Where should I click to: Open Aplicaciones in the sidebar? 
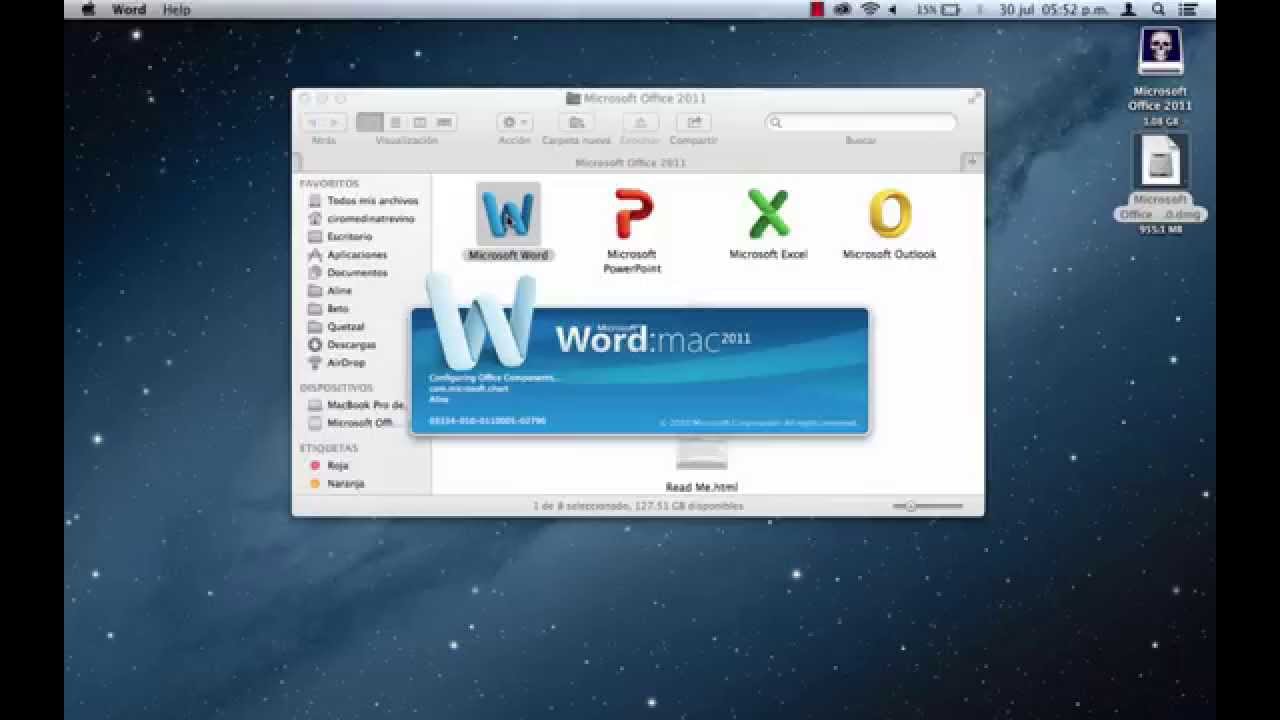pyautogui.click(x=347, y=255)
